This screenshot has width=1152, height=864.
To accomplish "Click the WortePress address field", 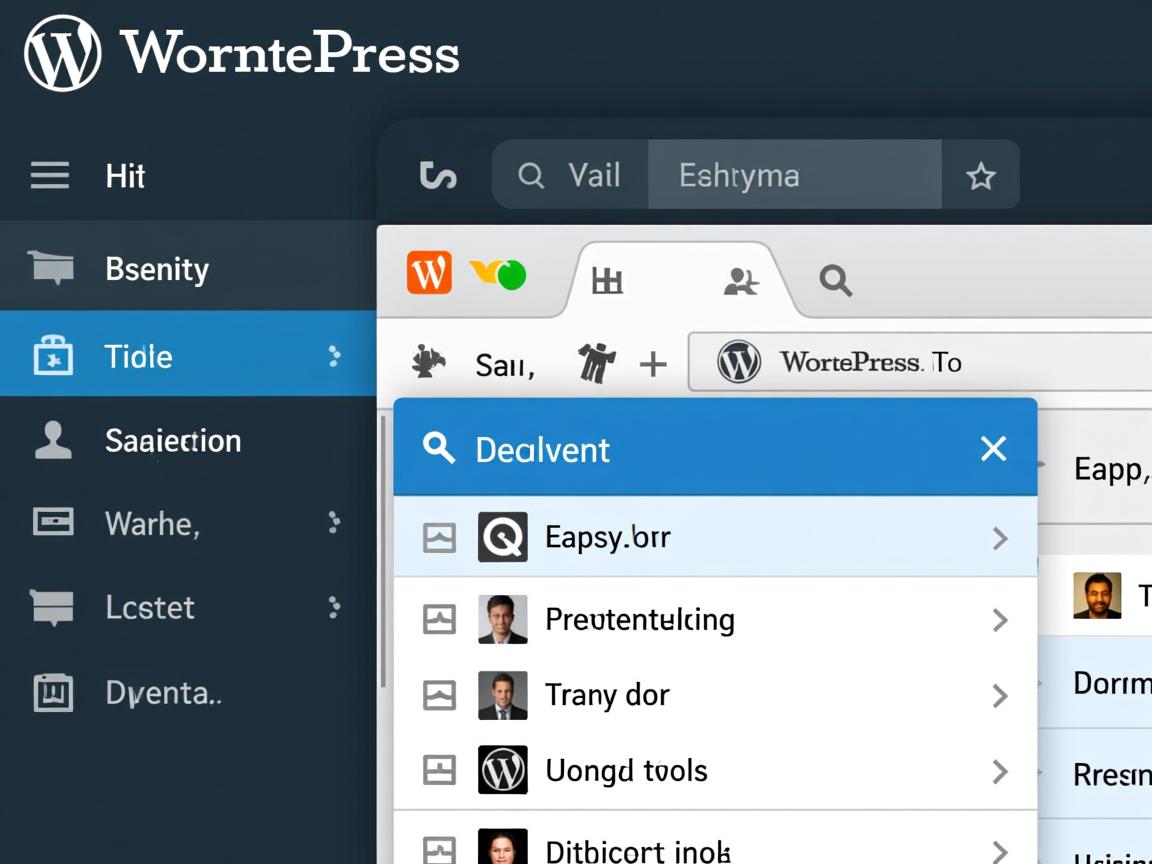I will (920, 362).
